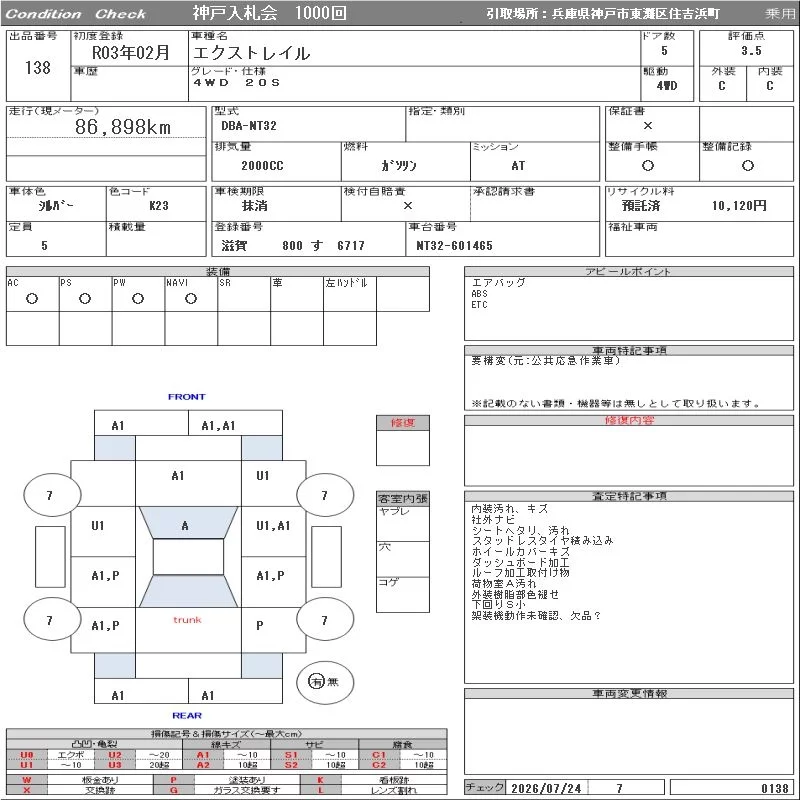Click the car name エクストレイル

252,53
